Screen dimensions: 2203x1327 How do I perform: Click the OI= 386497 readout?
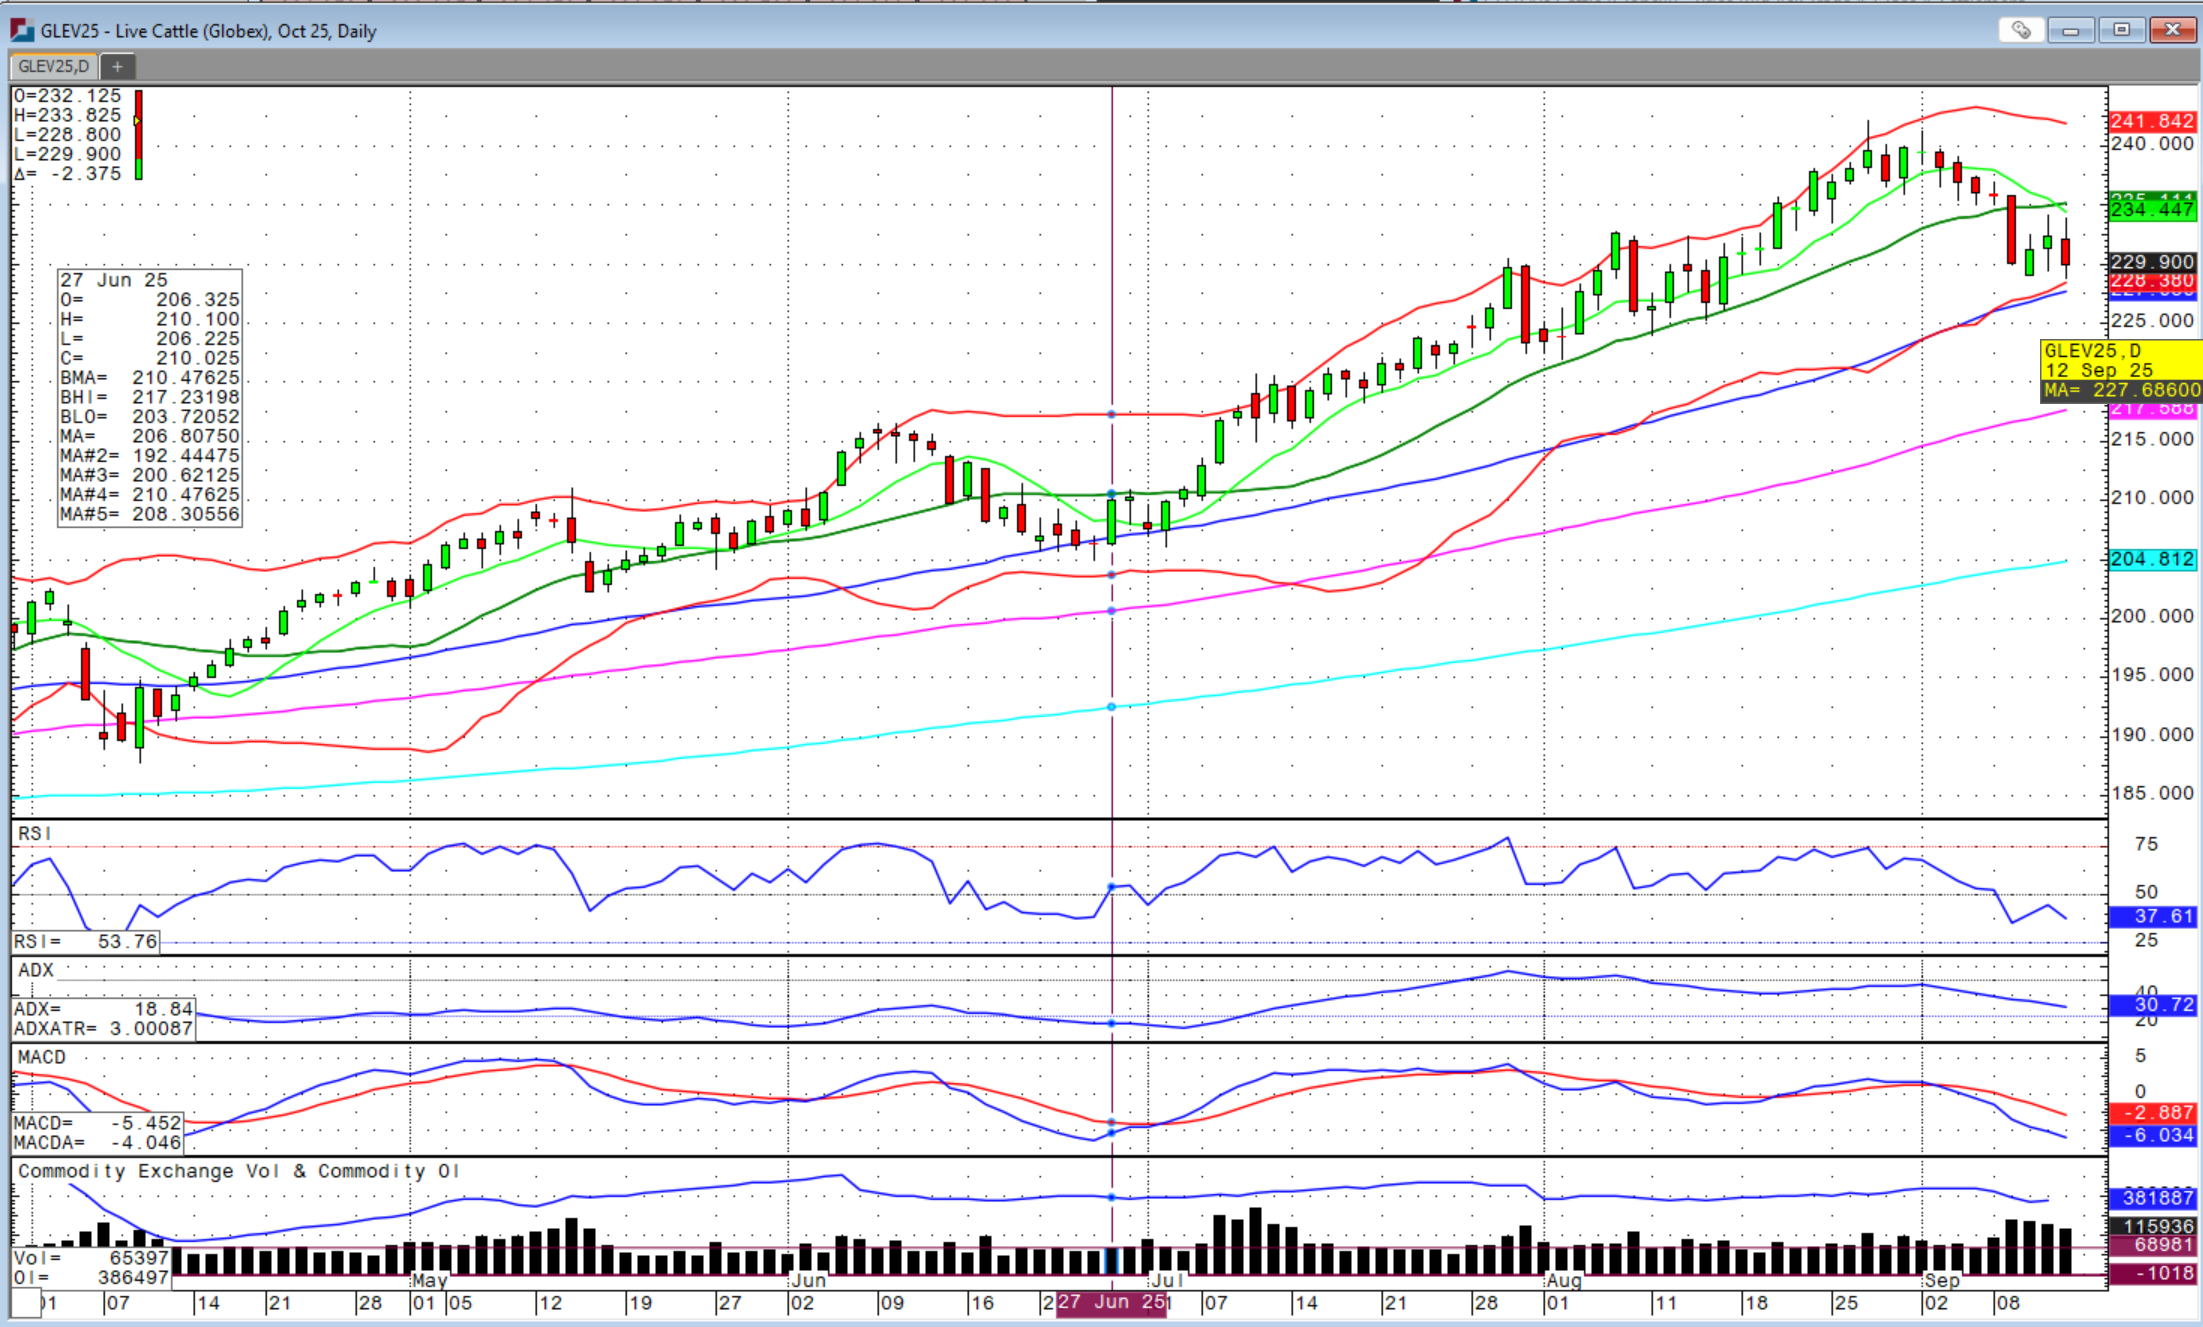(x=91, y=1277)
